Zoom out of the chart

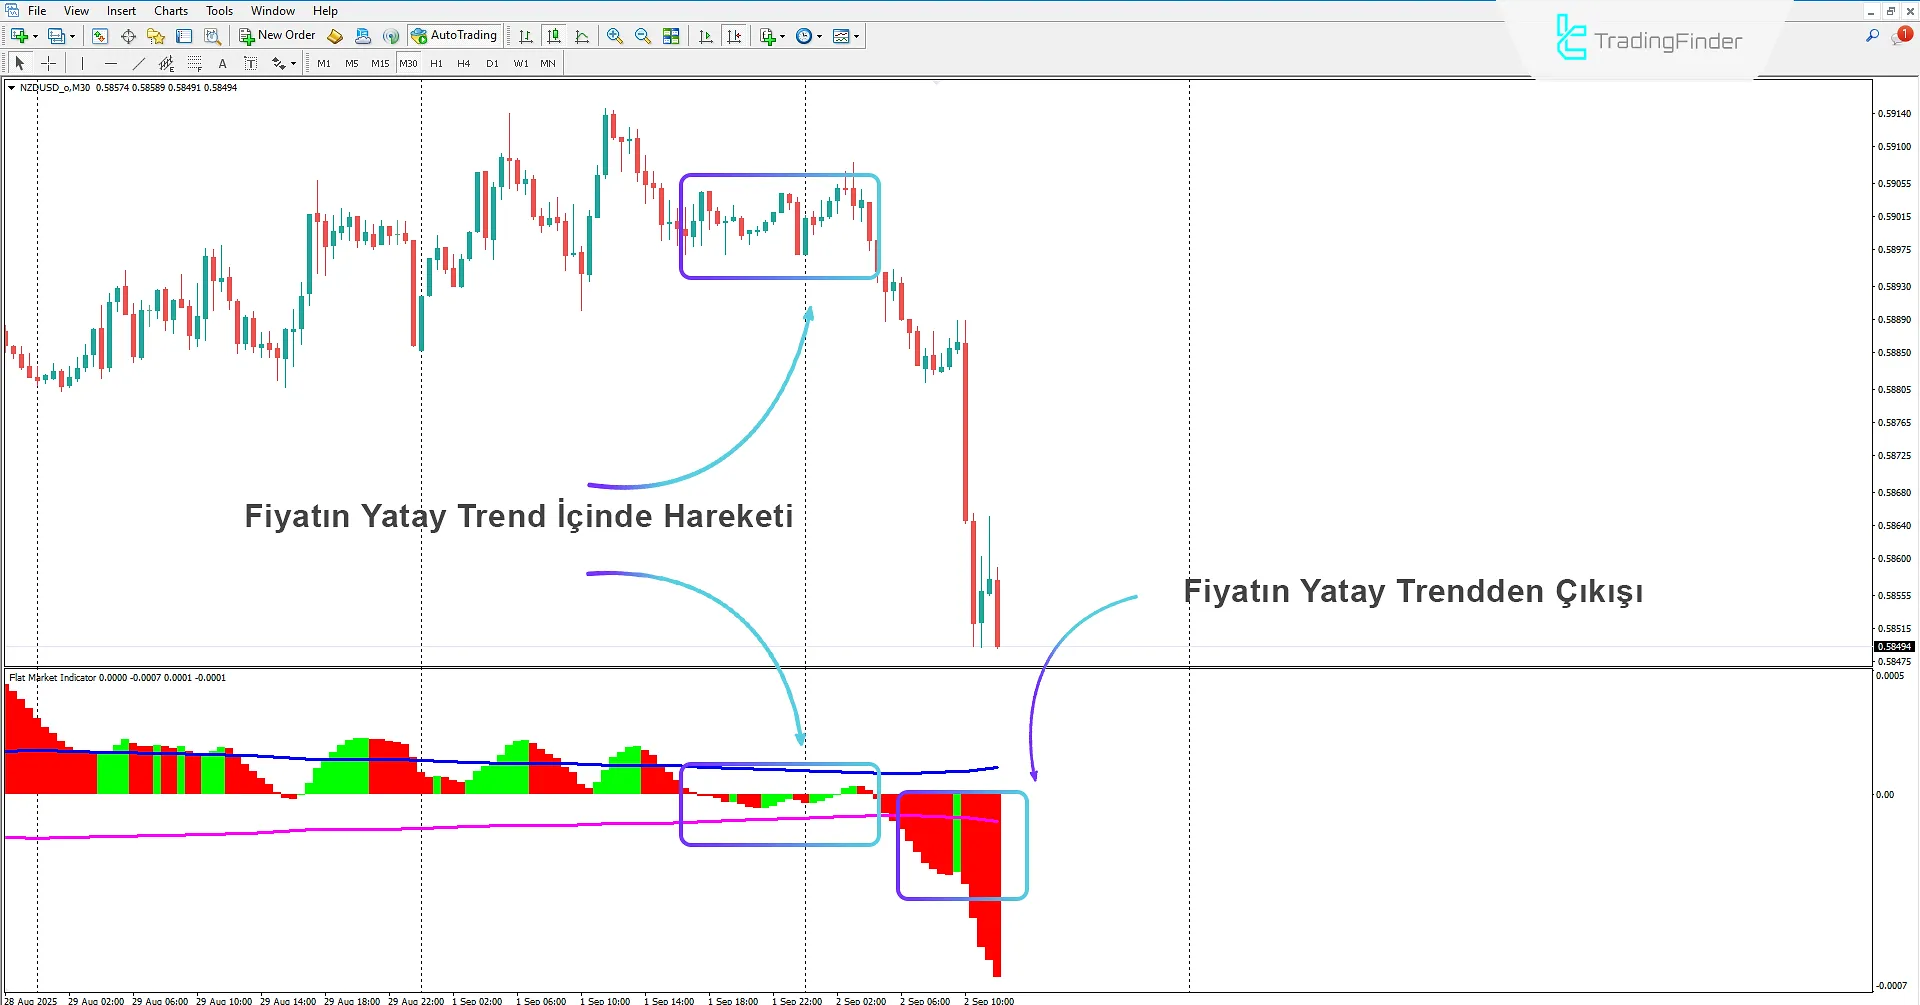click(x=643, y=36)
